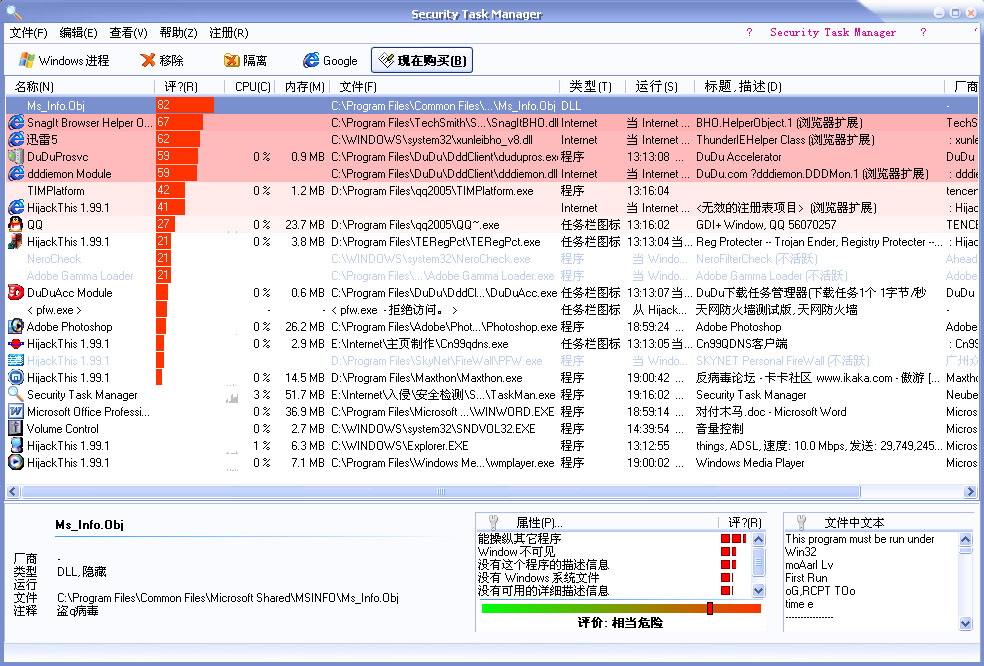Viewport: 984px width, 666px height.
Task: Click the IE icon beside dddiemon Module
Action: click(16, 173)
